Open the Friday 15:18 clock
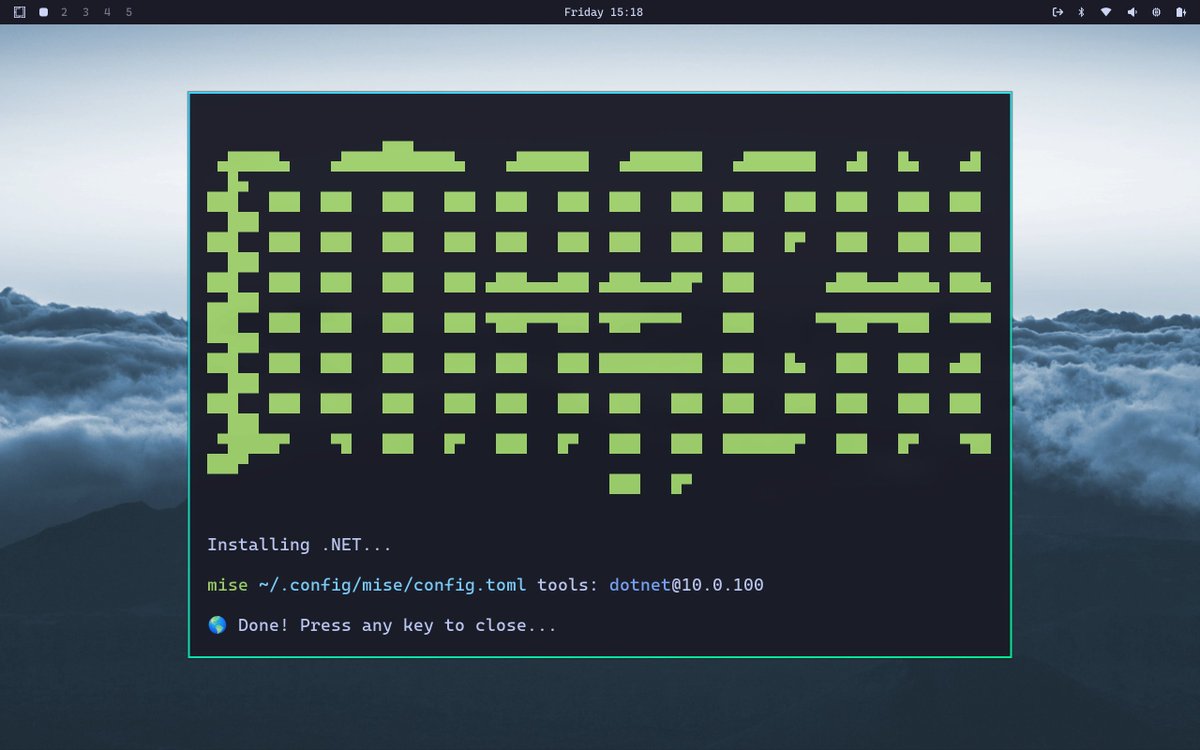Screen dimensions: 1200x750 [x=603, y=12]
